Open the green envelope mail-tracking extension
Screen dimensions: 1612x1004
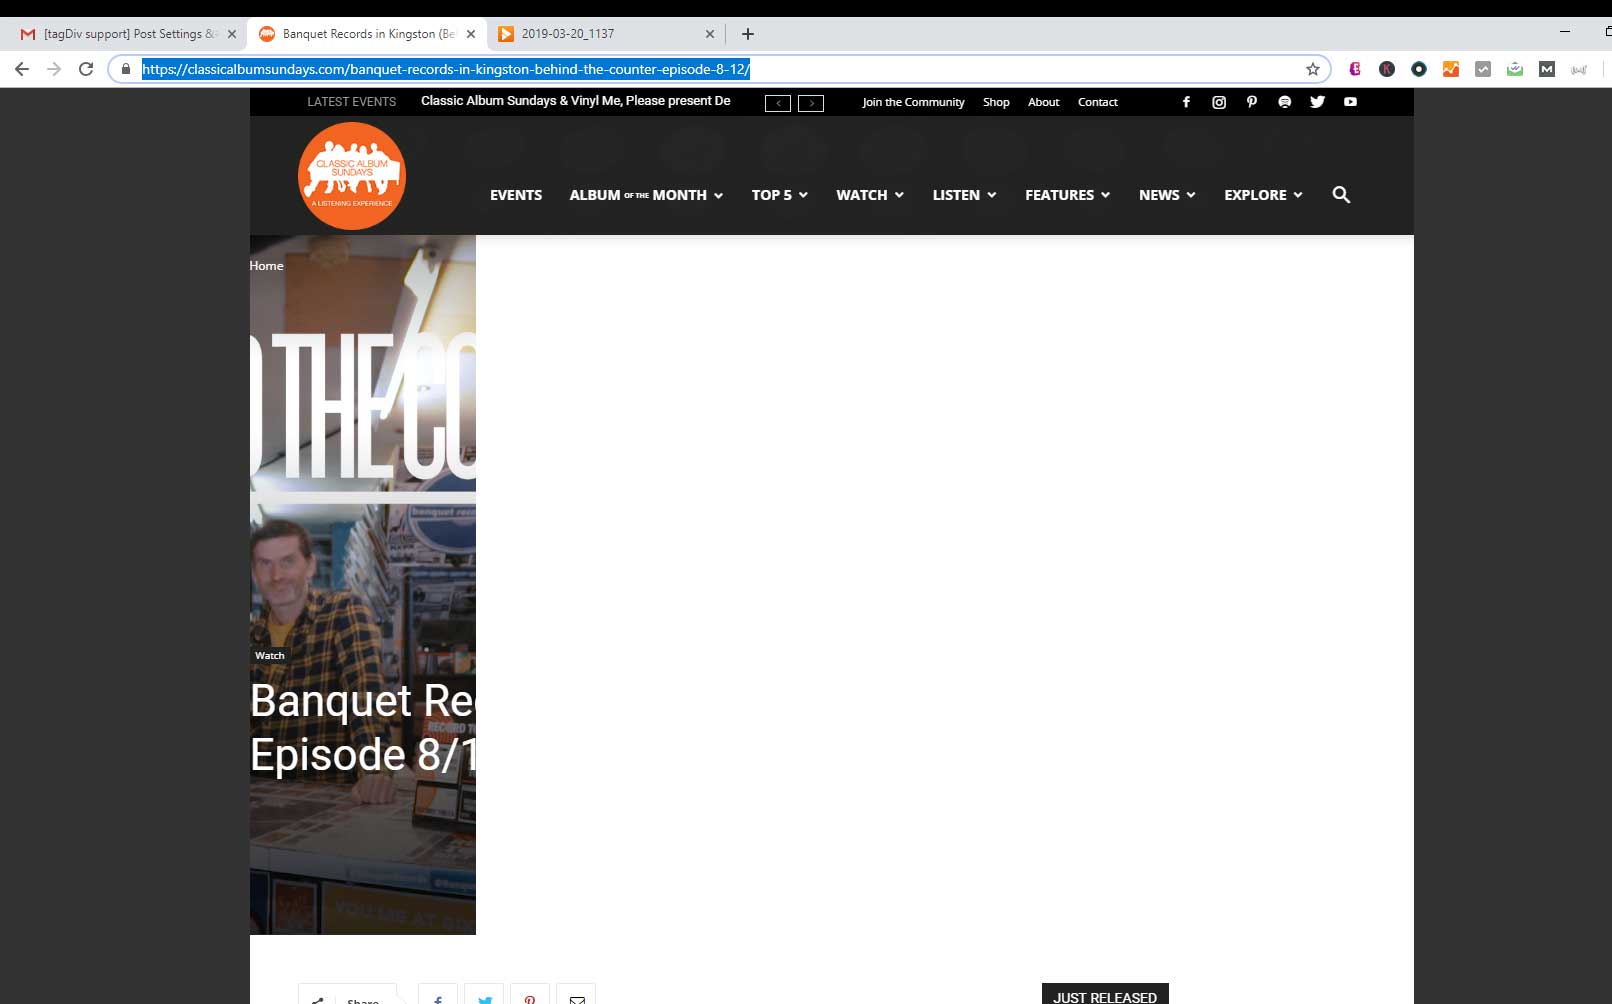[1515, 69]
